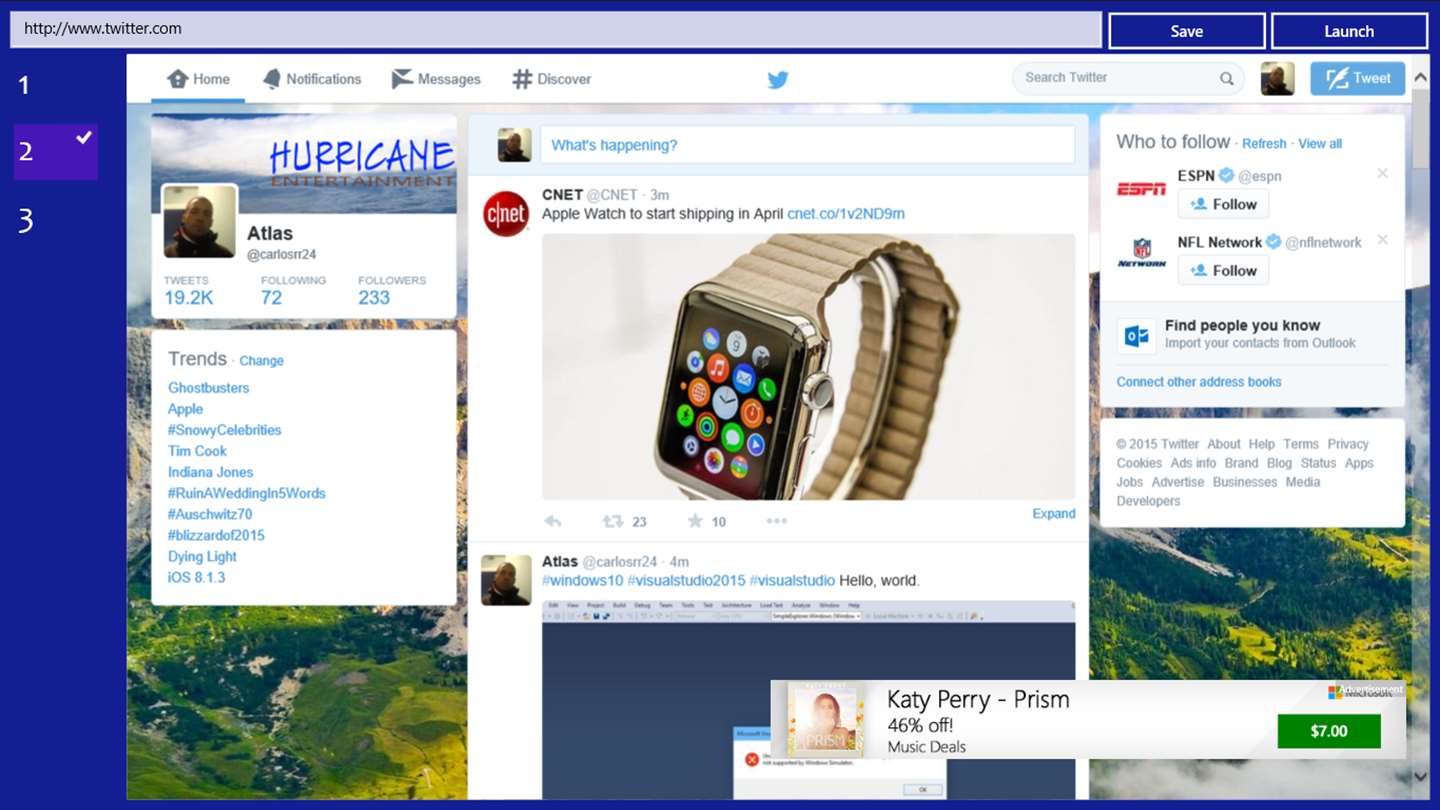Click the Outlook icon beside Find people you know
The width and height of the screenshot is (1440, 810).
[1136, 336]
